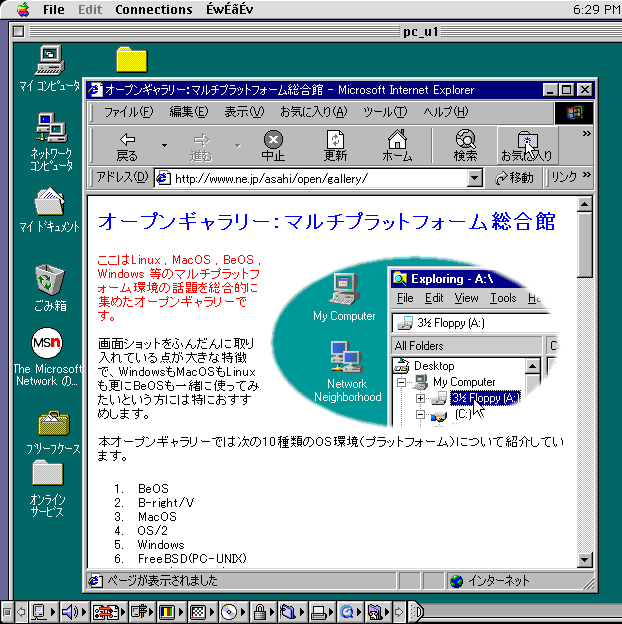
Task: Go to the Home (ホーム) page icon
Action: coord(397,146)
